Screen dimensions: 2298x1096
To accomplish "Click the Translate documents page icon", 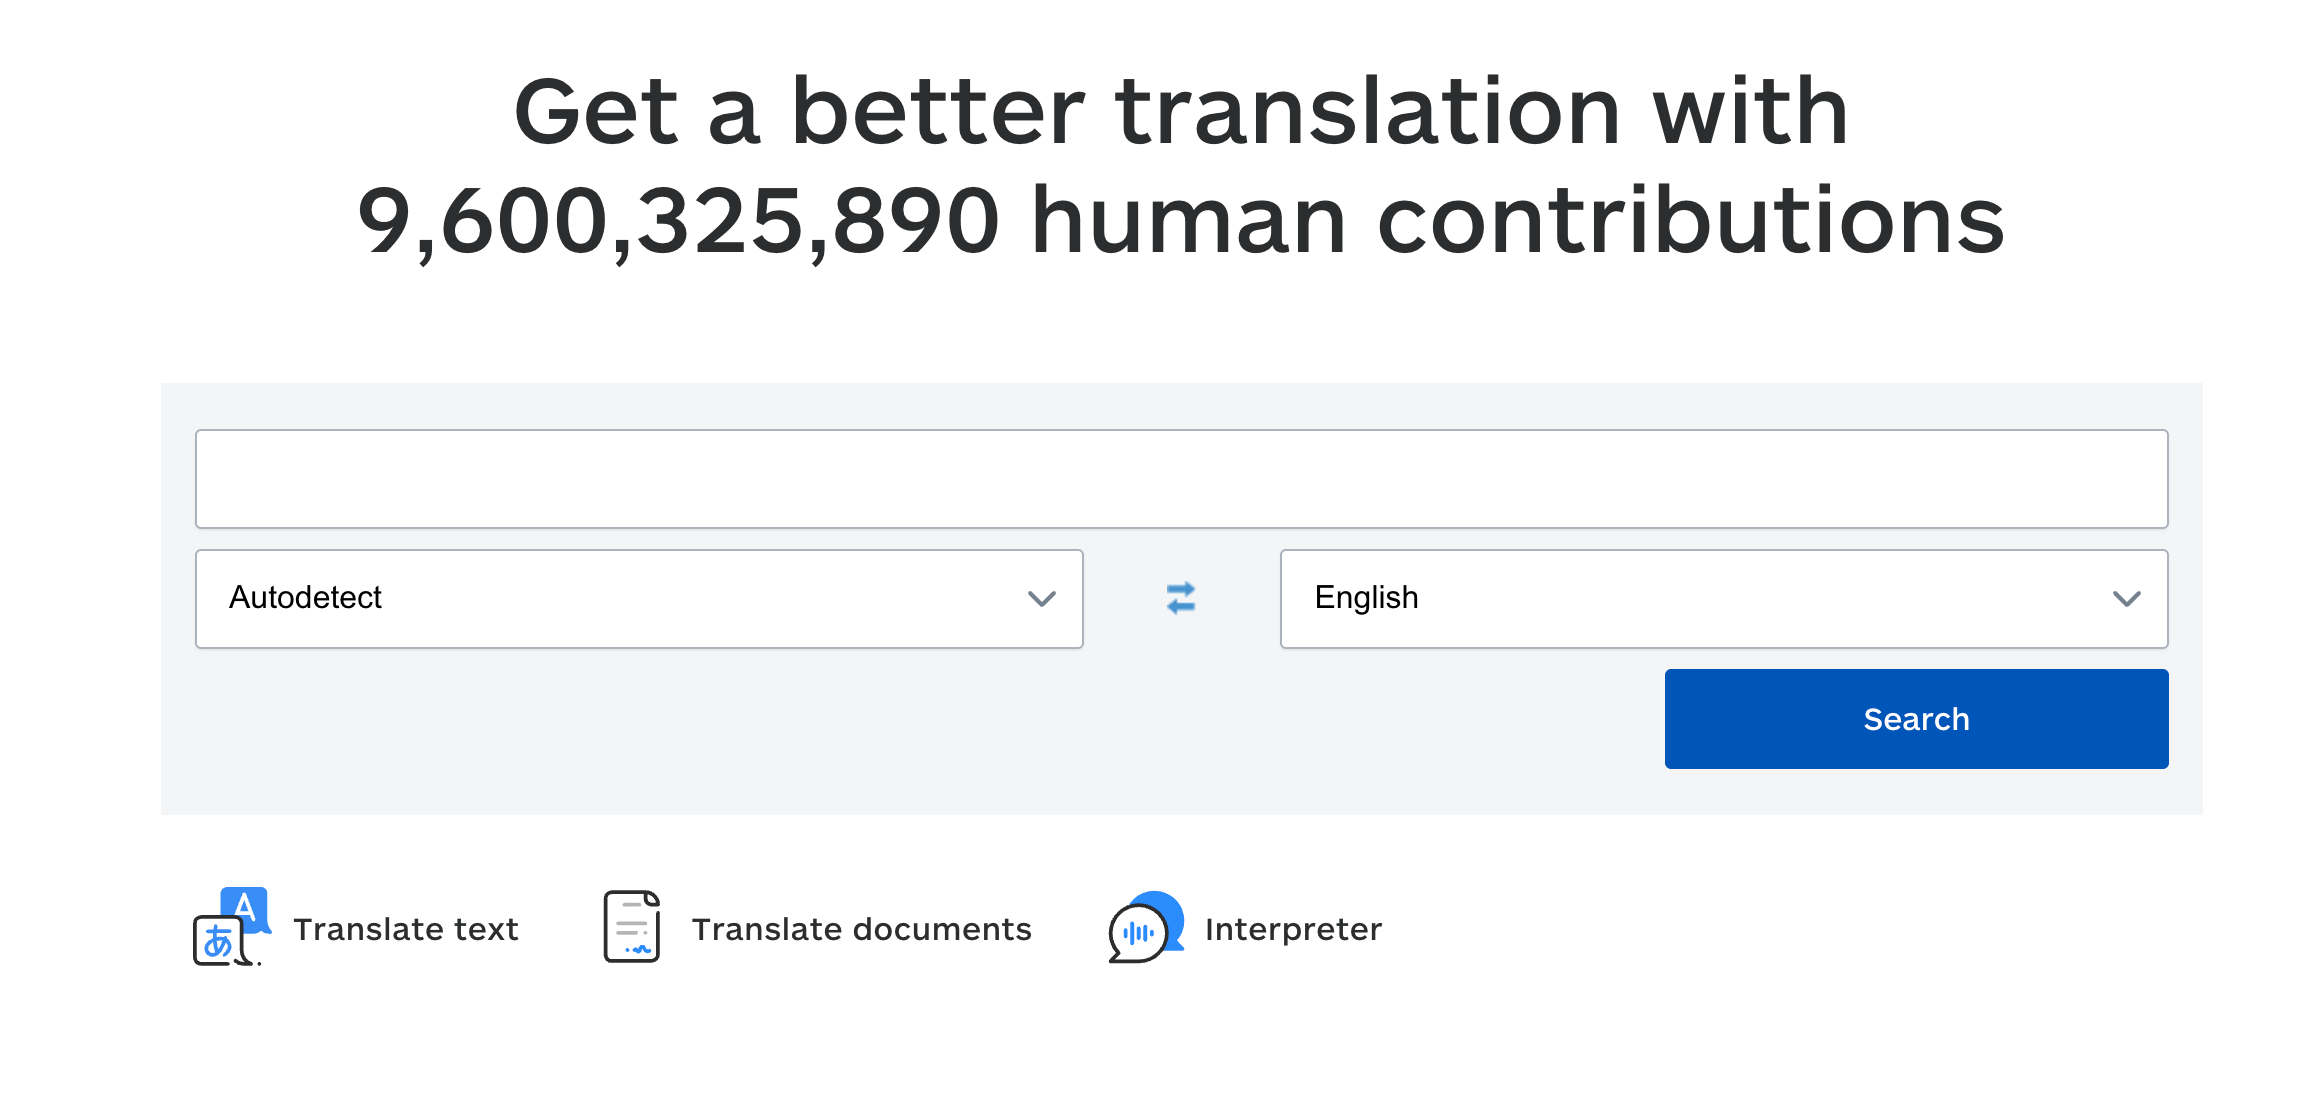I will 632,927.
